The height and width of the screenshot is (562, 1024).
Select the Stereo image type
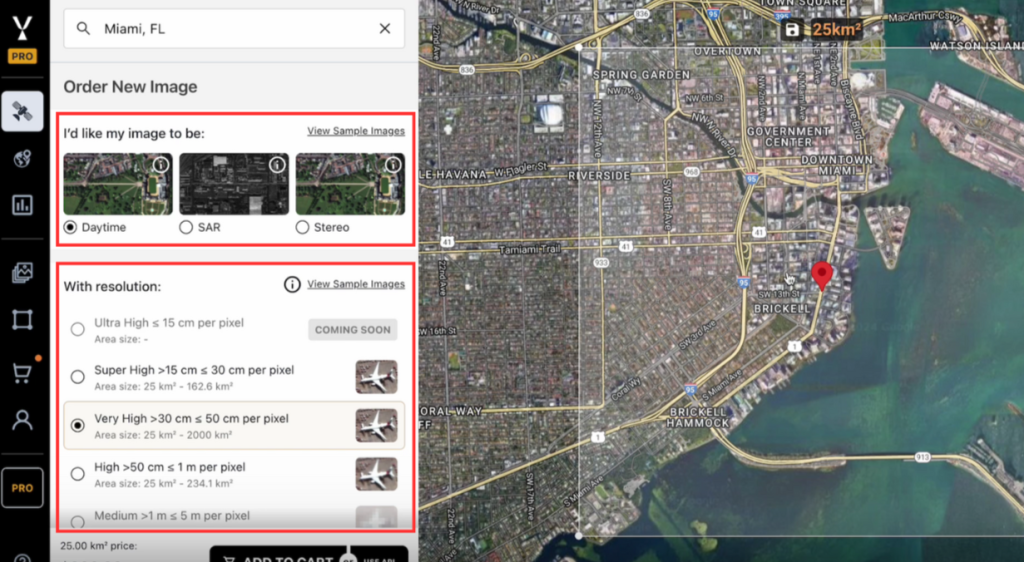pyautogui.click(x=302, y=228)
